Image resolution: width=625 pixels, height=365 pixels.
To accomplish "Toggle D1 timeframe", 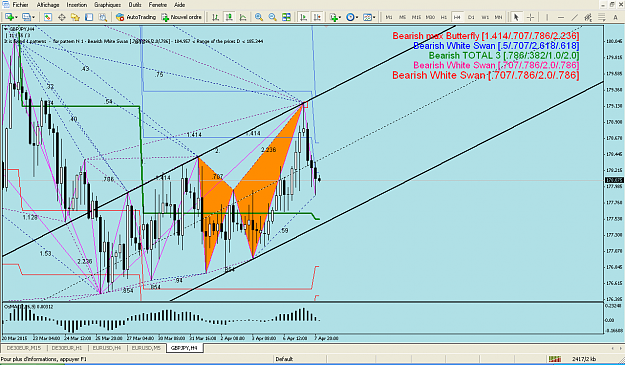I will (x=471, y=17).
